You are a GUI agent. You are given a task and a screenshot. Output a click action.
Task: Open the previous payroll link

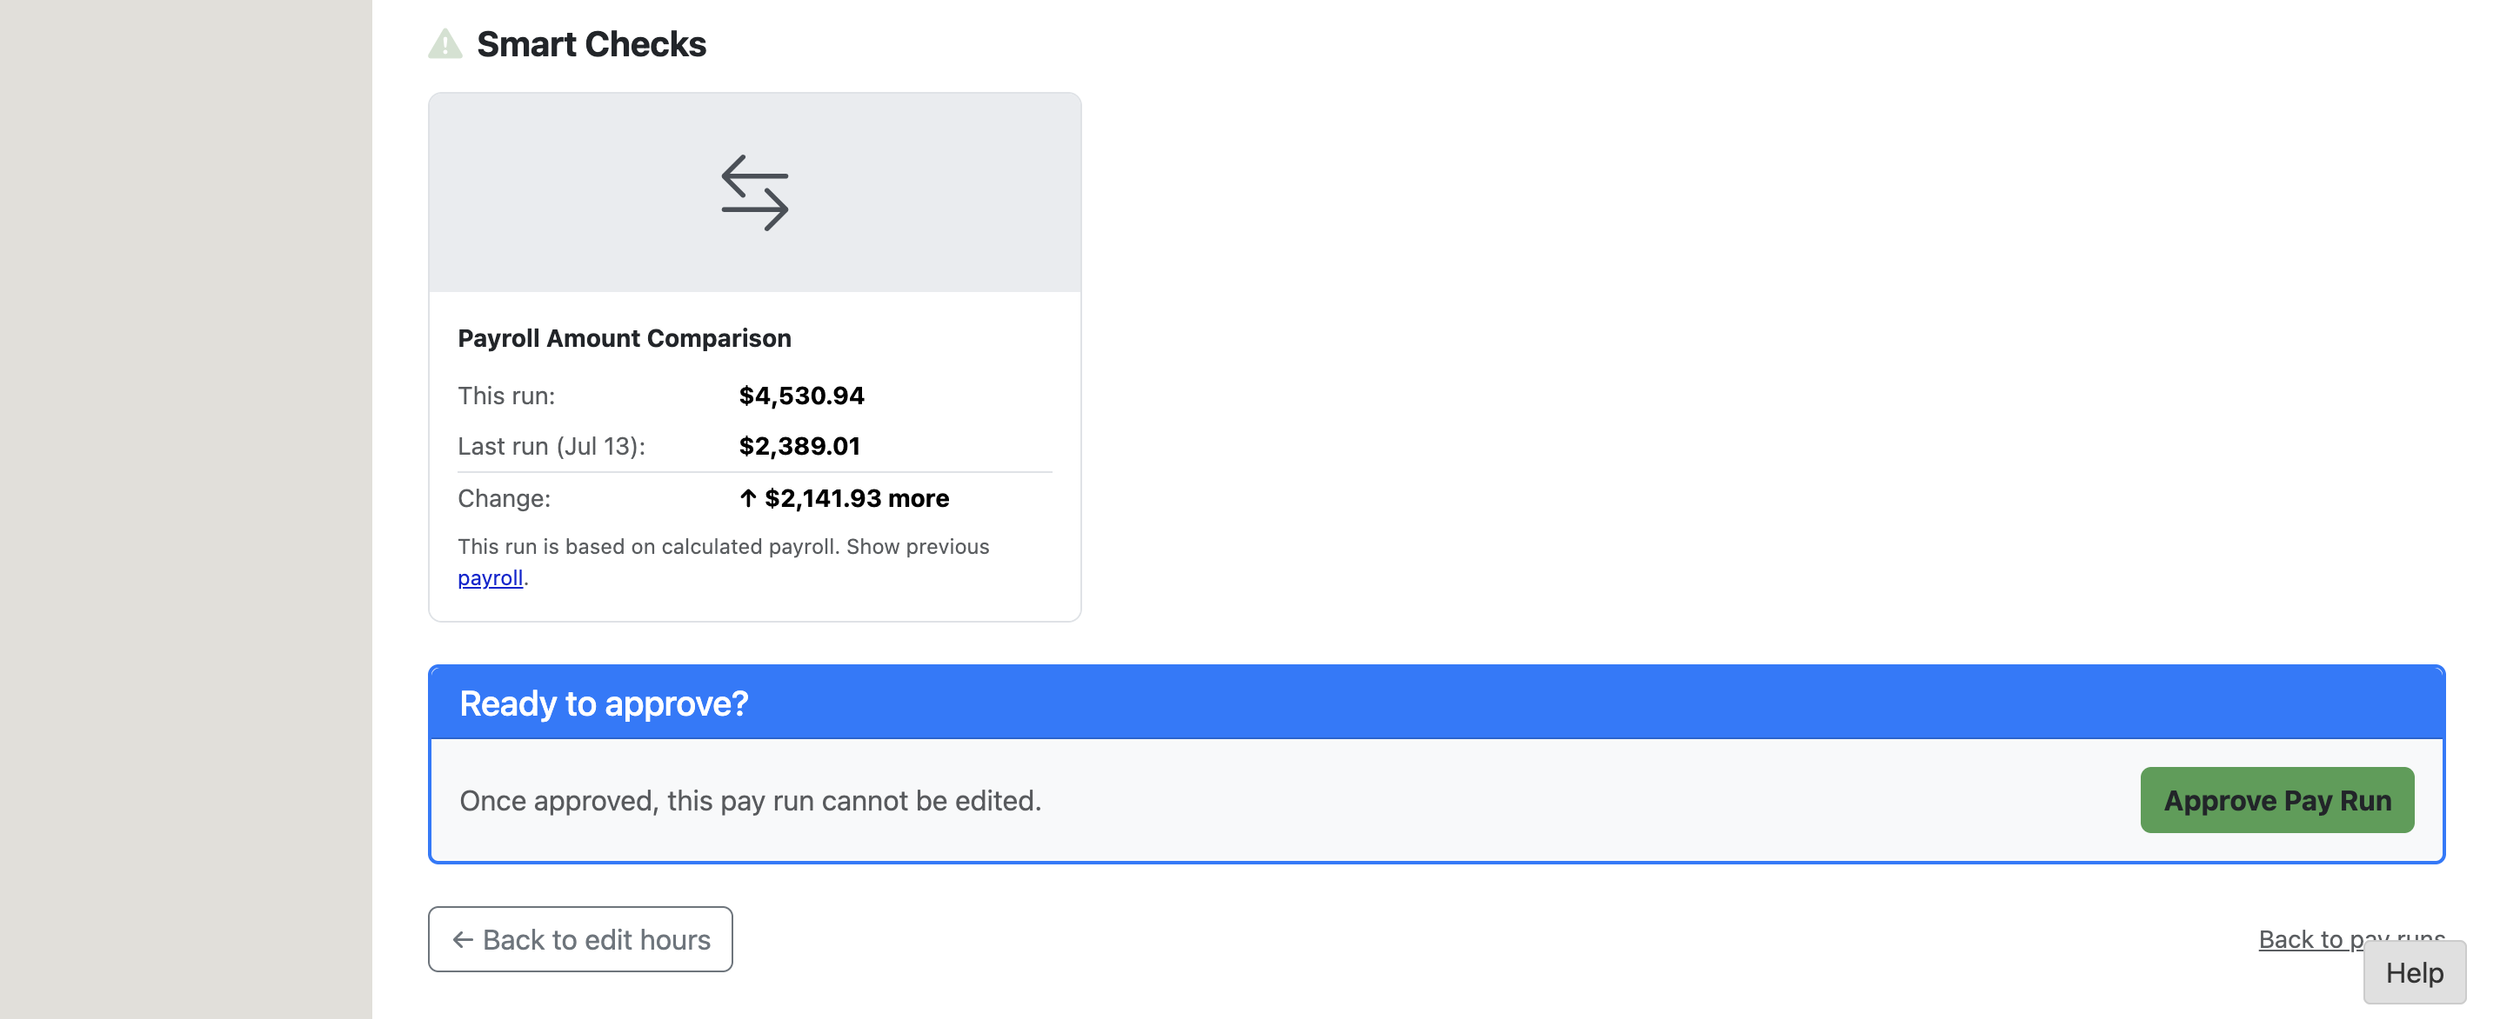coord(490,577)
